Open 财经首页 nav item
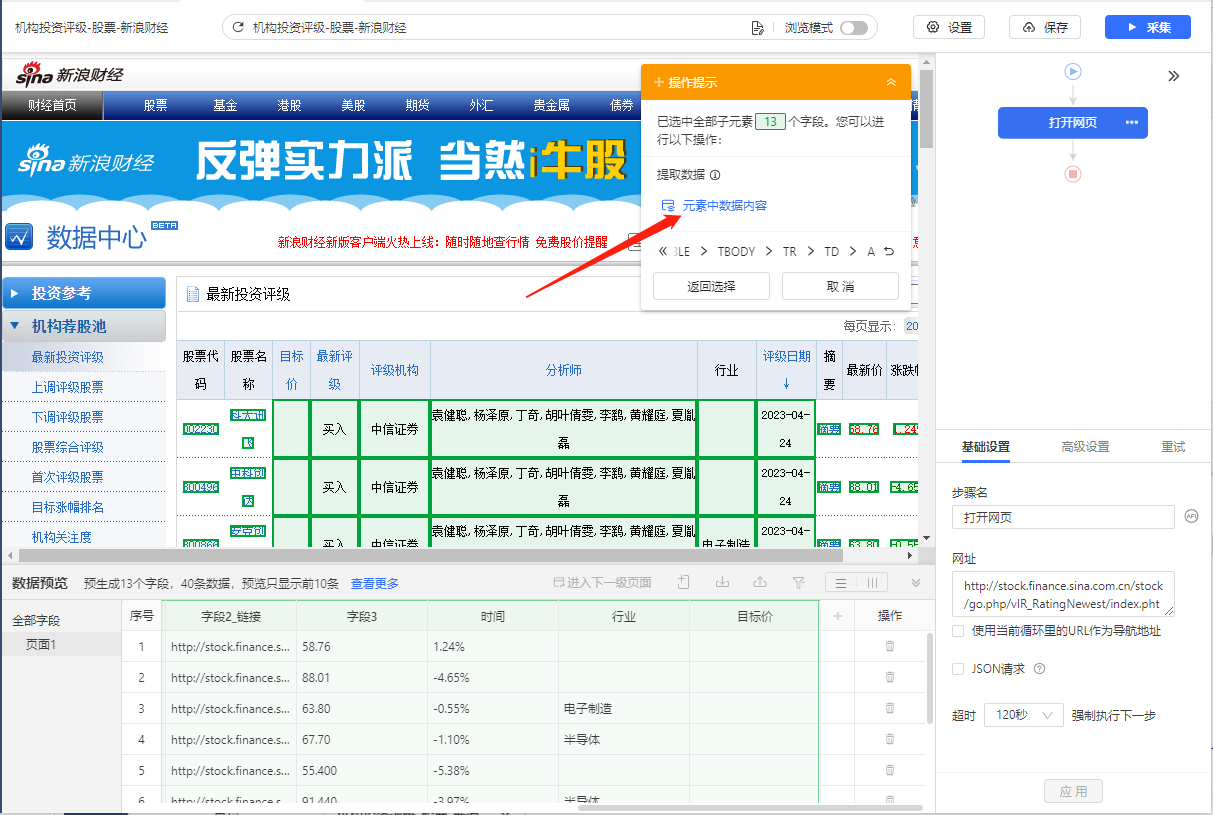Image resolution: width=1213 pixels, height=815 pixels. [52, 105]
